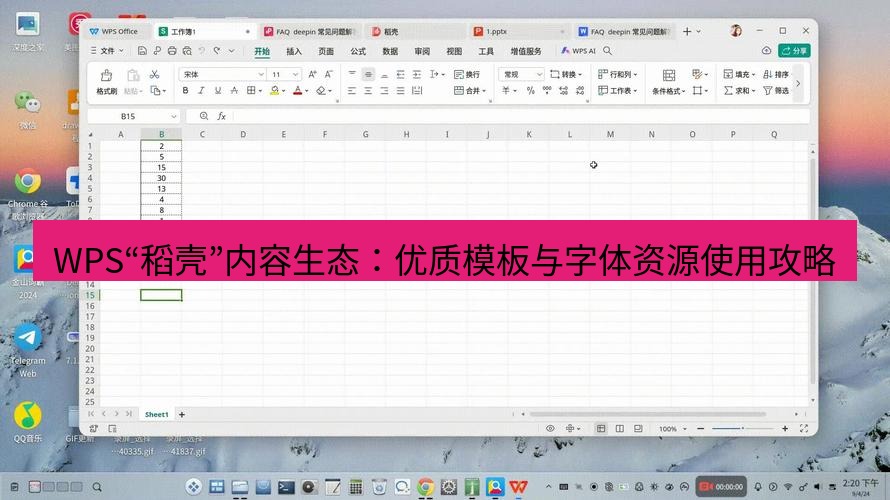Switch to the 稻壳 tab
890x500 pixels.
pyautogui.click(x=416, y=32)
